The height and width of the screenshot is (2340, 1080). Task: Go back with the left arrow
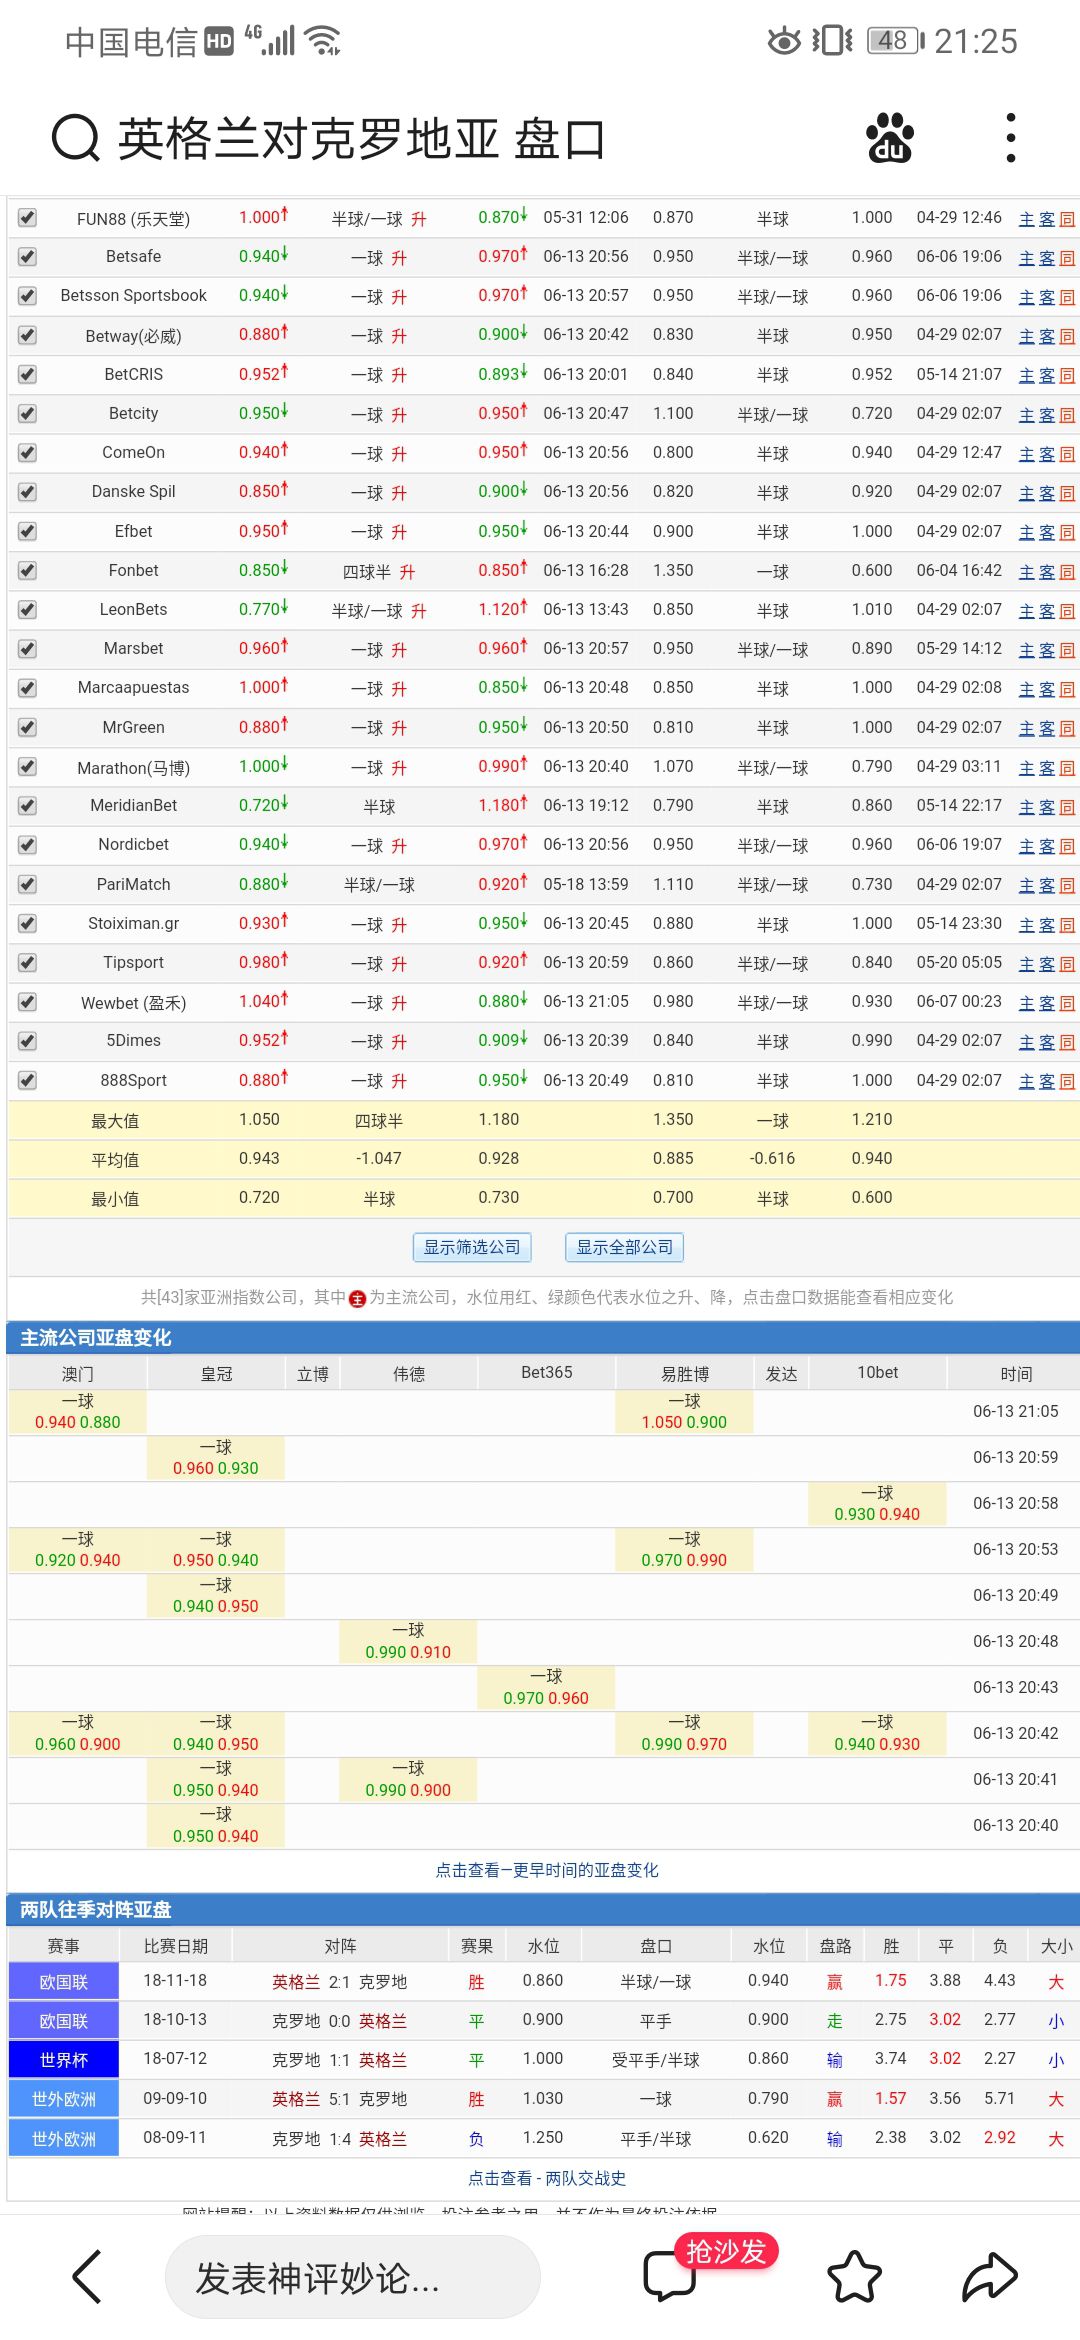88,2277
